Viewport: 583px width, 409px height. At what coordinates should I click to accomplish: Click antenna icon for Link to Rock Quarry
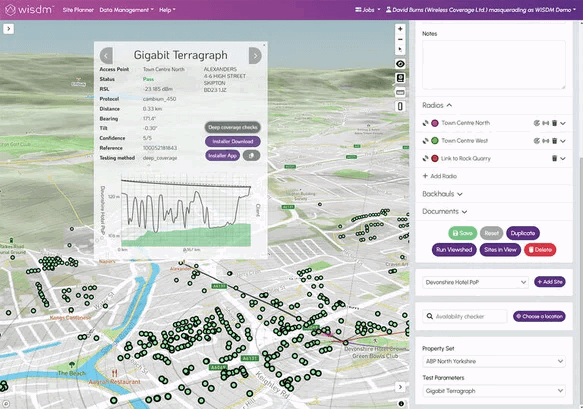[426, 159]
